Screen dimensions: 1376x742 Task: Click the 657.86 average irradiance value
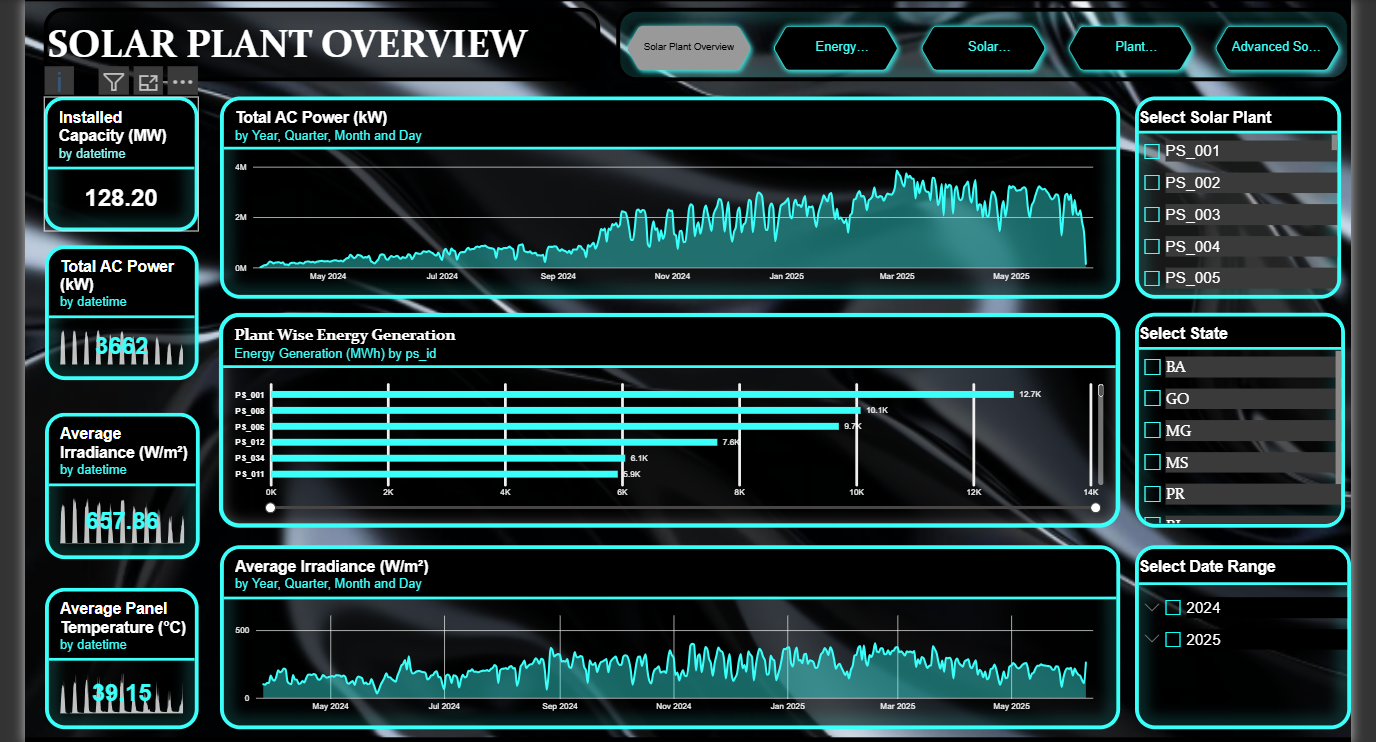point(122,521)
